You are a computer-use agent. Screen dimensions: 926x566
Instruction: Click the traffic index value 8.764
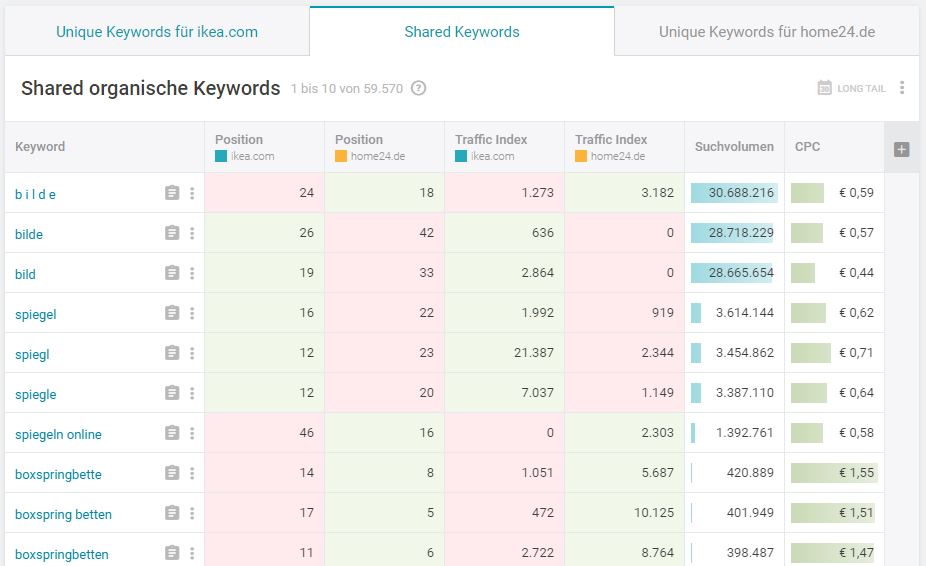tap(658, 553)
